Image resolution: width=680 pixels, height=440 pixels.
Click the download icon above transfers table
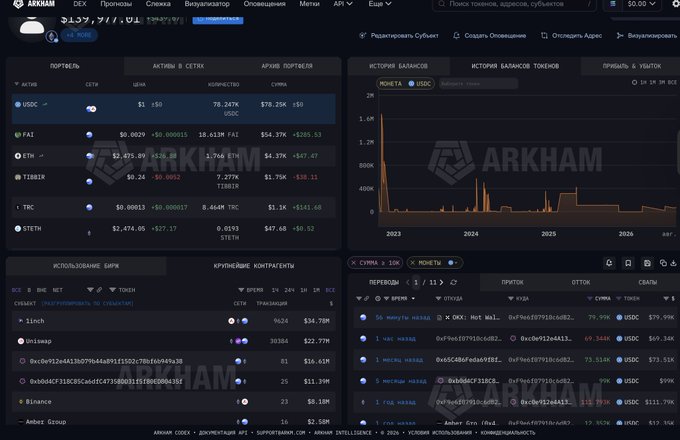[673, 263]
